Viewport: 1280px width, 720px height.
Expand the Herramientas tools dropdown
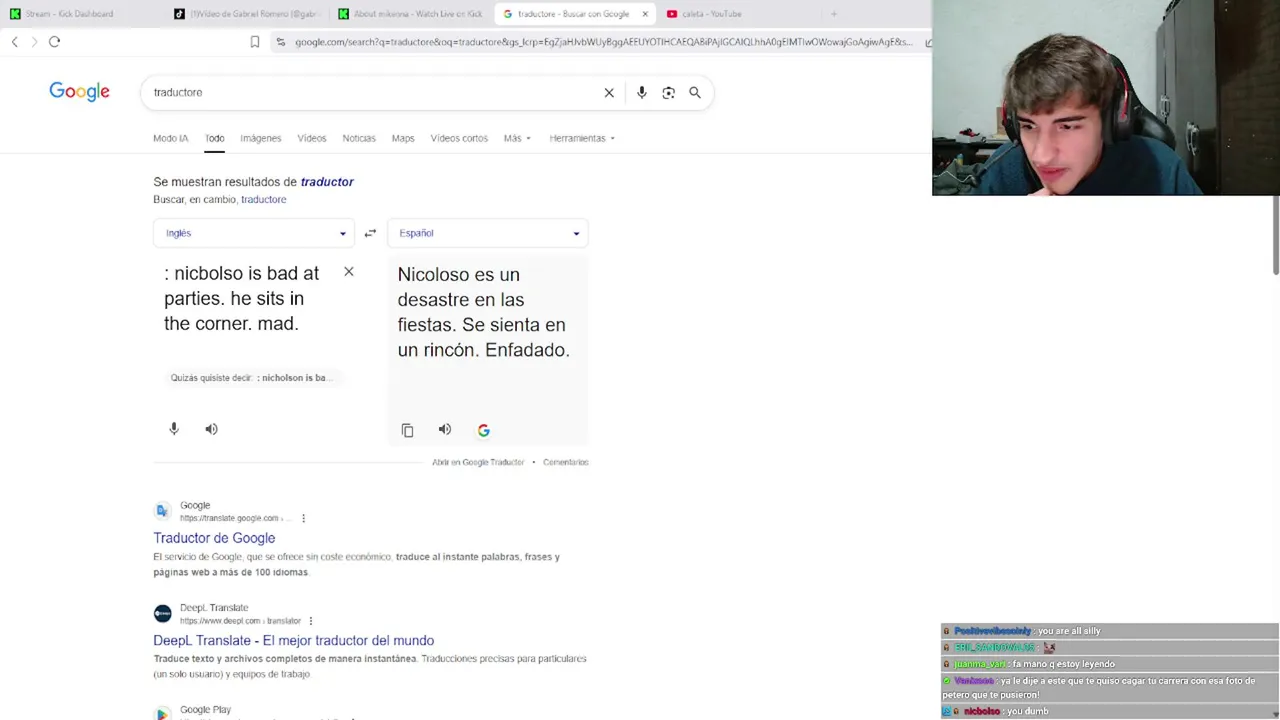tap(582, 138)
